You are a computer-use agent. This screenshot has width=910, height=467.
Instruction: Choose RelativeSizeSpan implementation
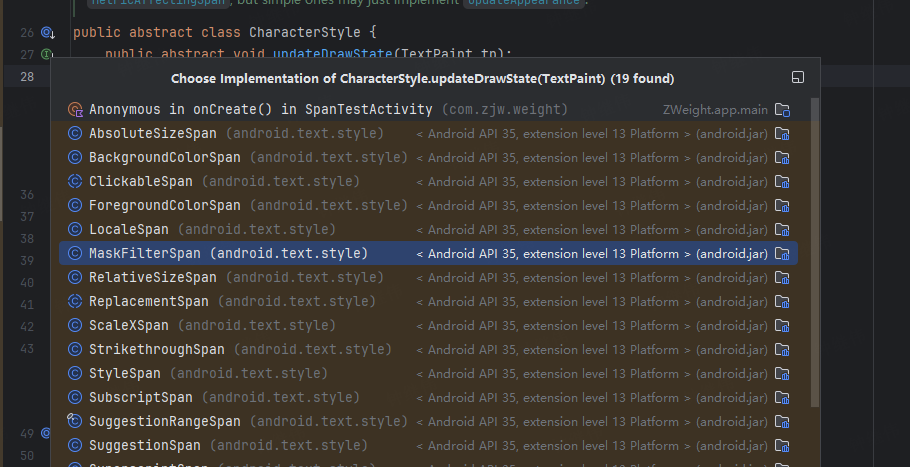428,277
